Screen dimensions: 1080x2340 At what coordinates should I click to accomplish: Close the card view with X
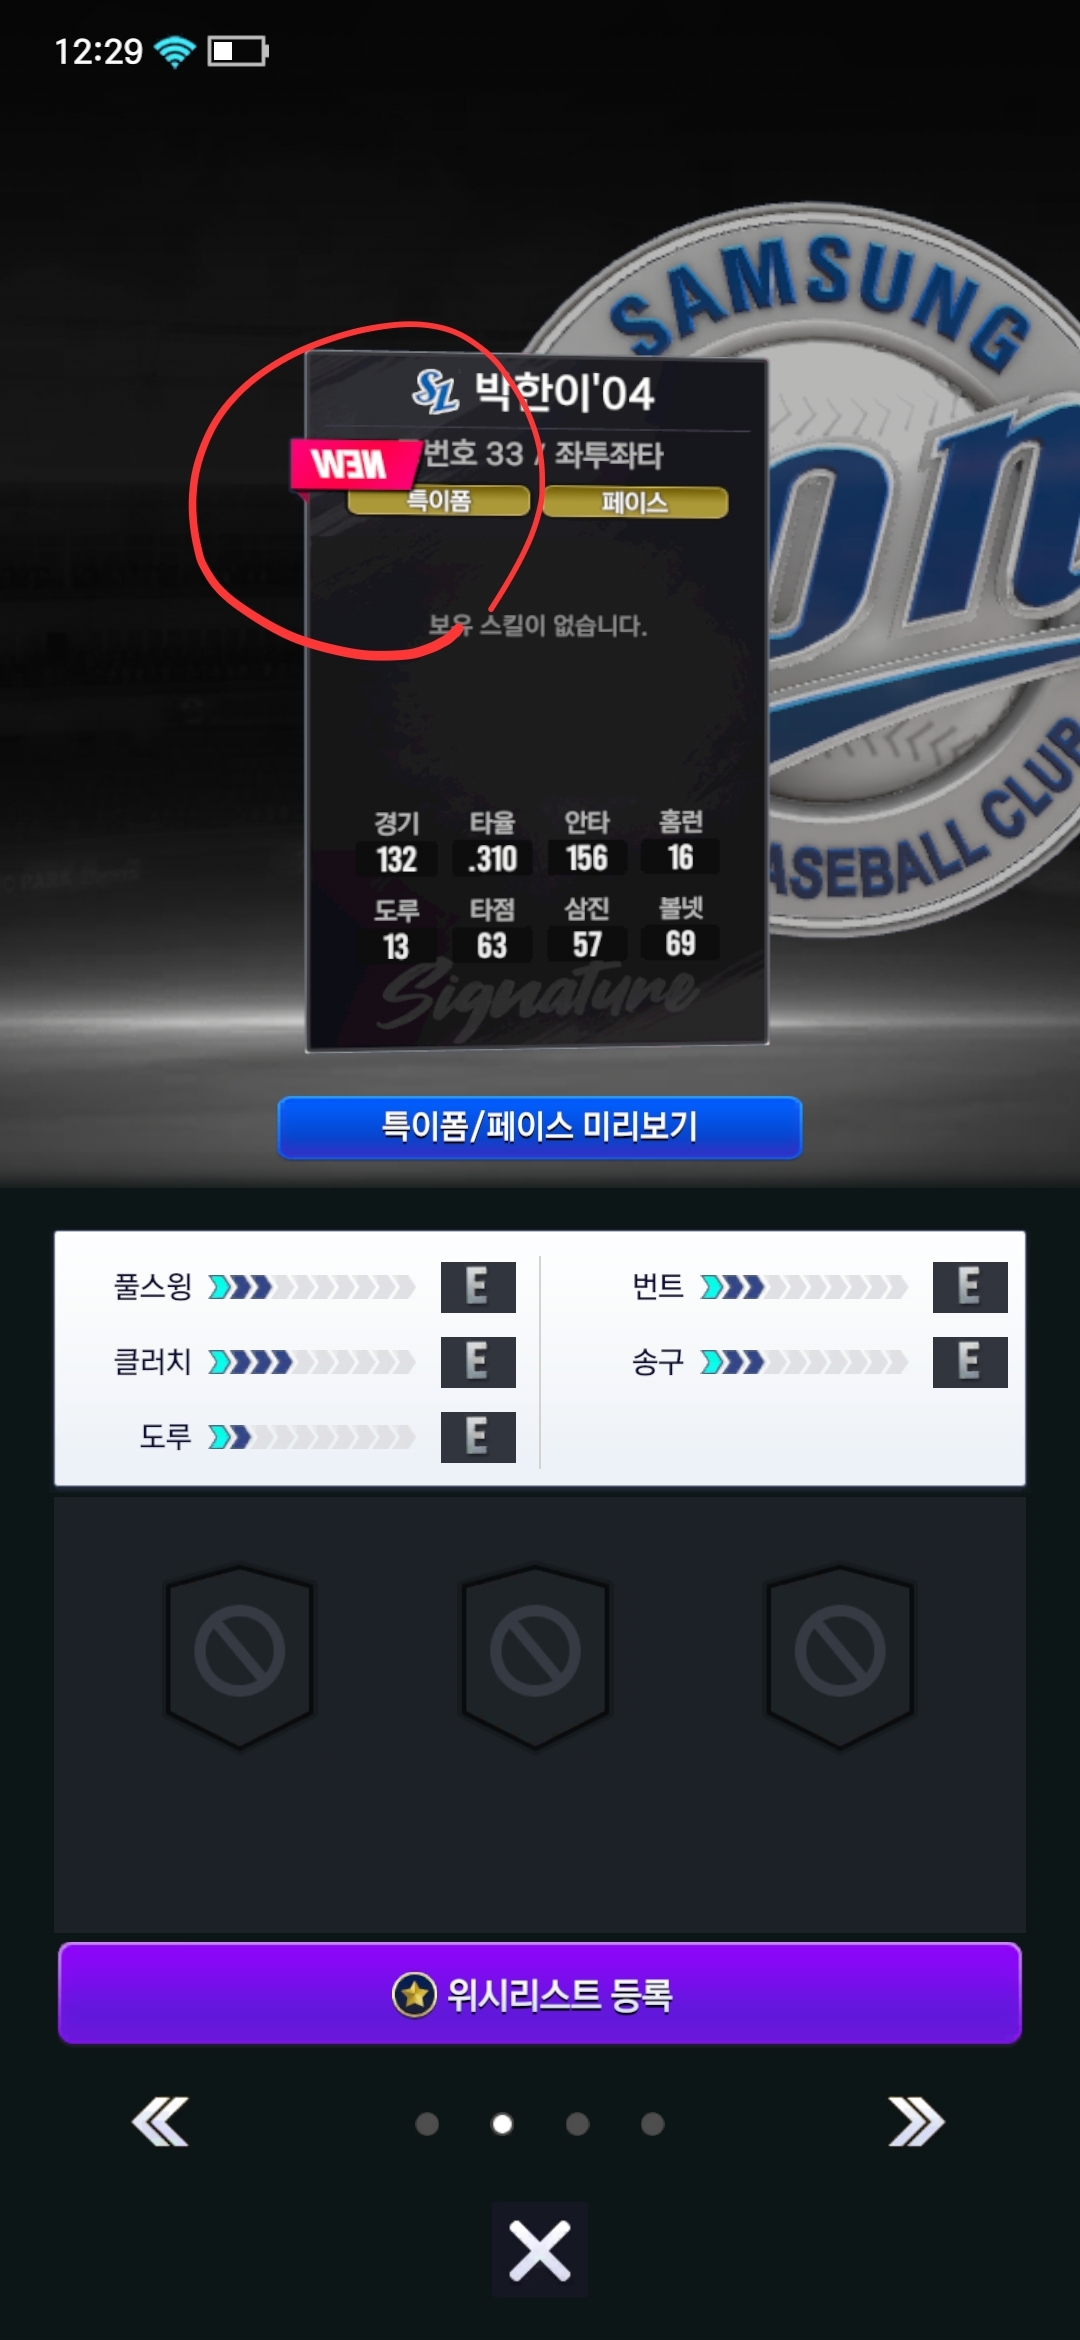pos(540,2250)
